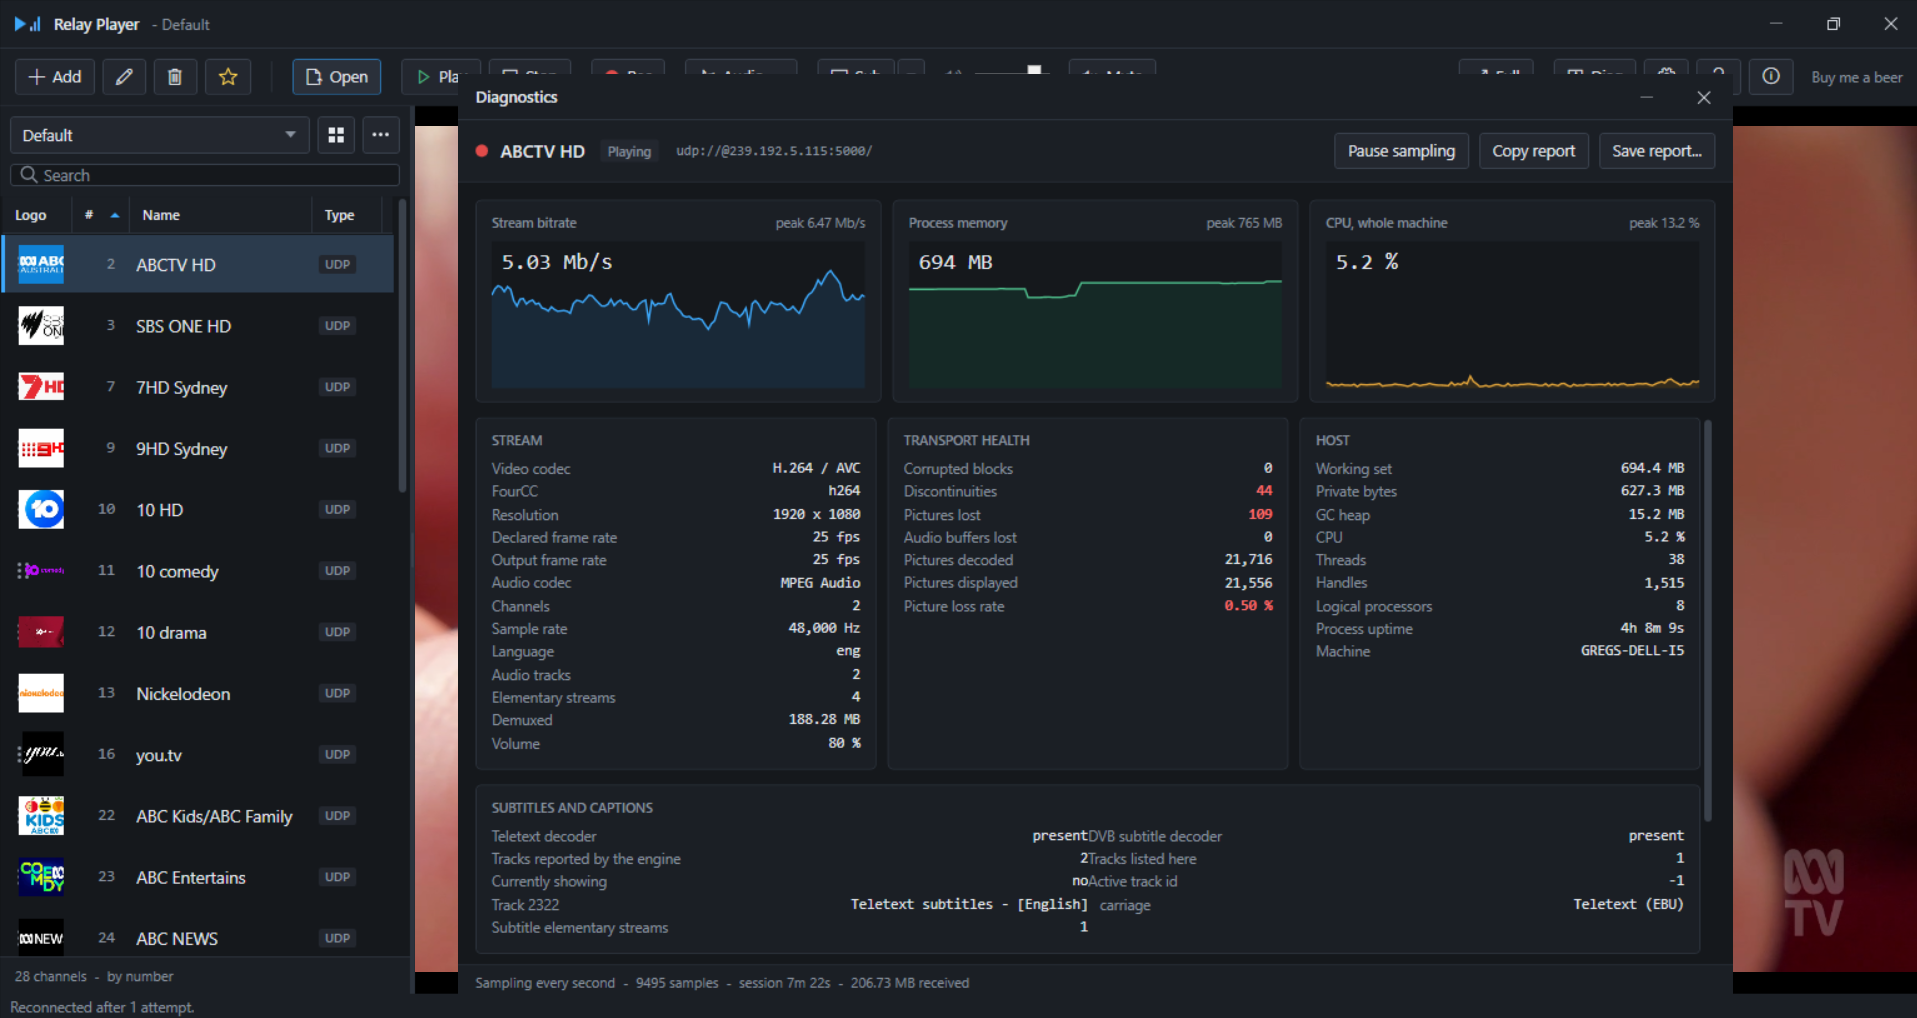Select the ABC Kids/ABC Family channel
Screen dimensions: 1917x1018
point(198,816)
